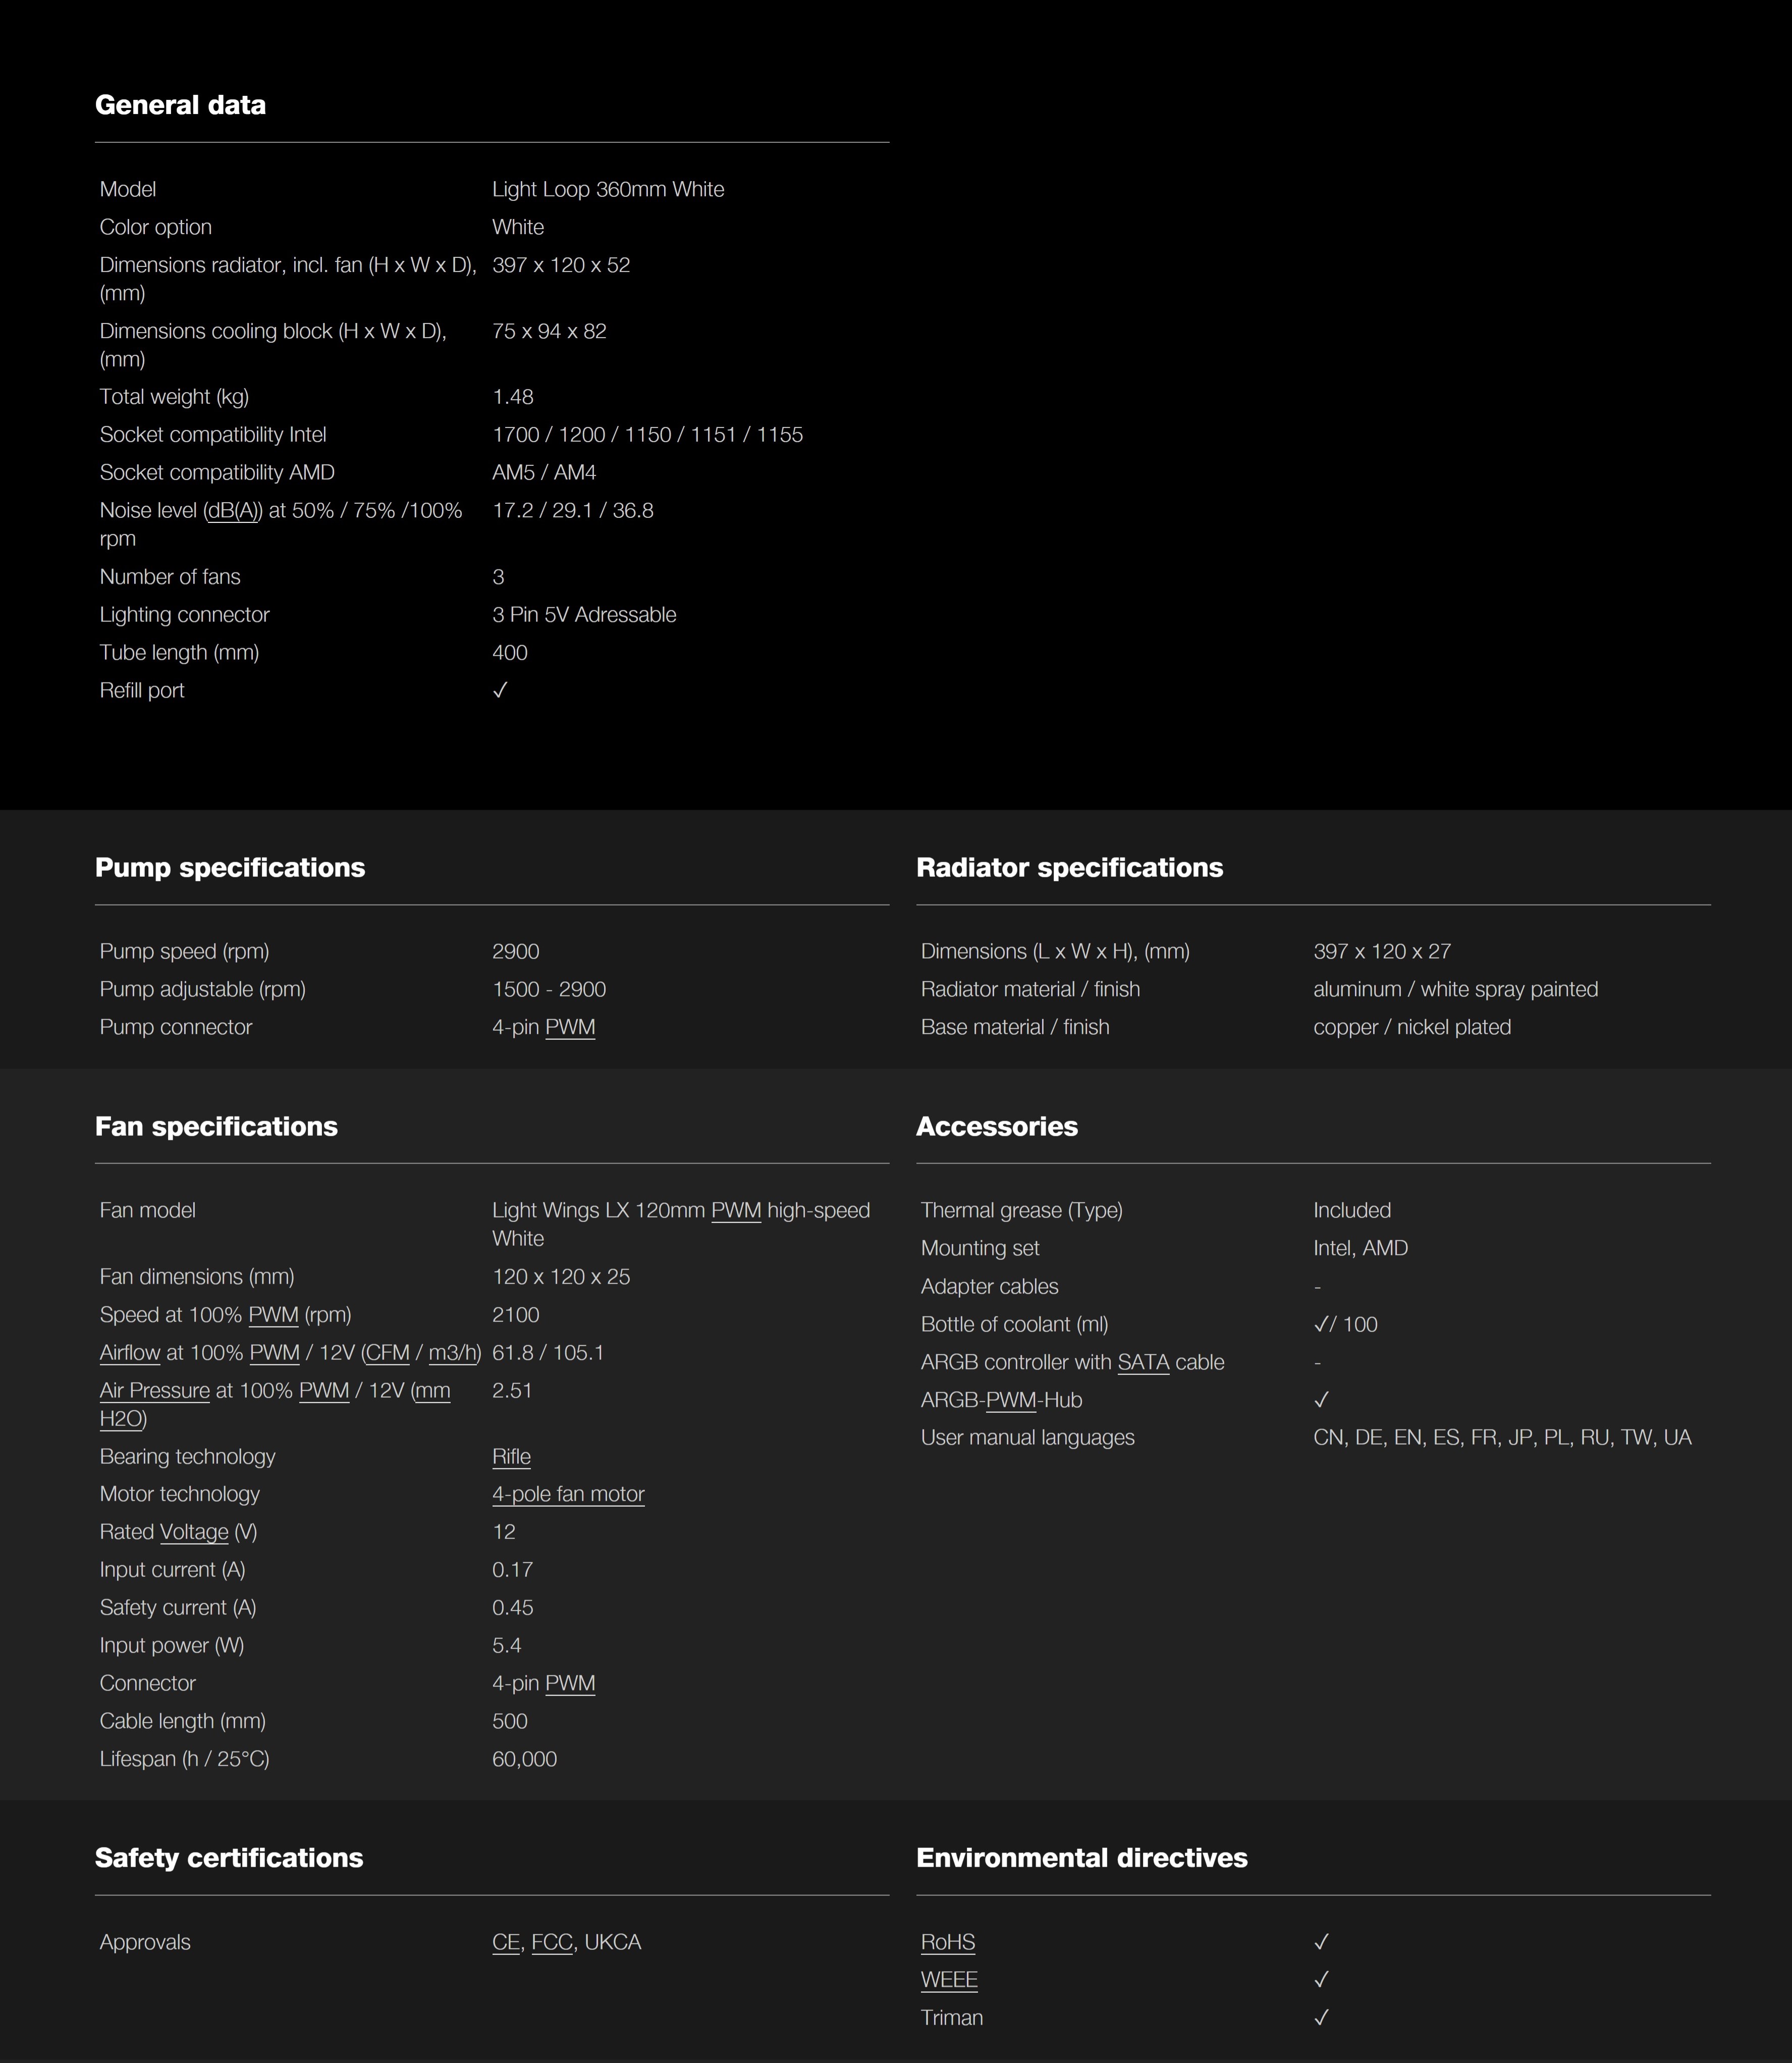Click the Mounting set value Intel, AMD
This screenshot has width=1792, height=2063.
[1360, 1248]
